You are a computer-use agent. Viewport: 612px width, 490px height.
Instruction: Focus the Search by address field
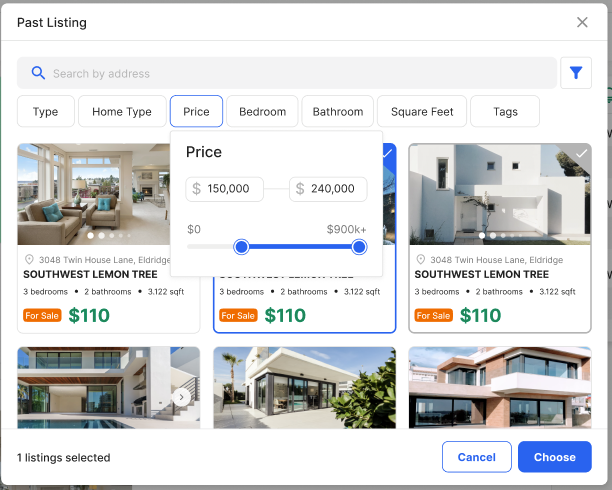pyautogui.click(x=287, y=73)
